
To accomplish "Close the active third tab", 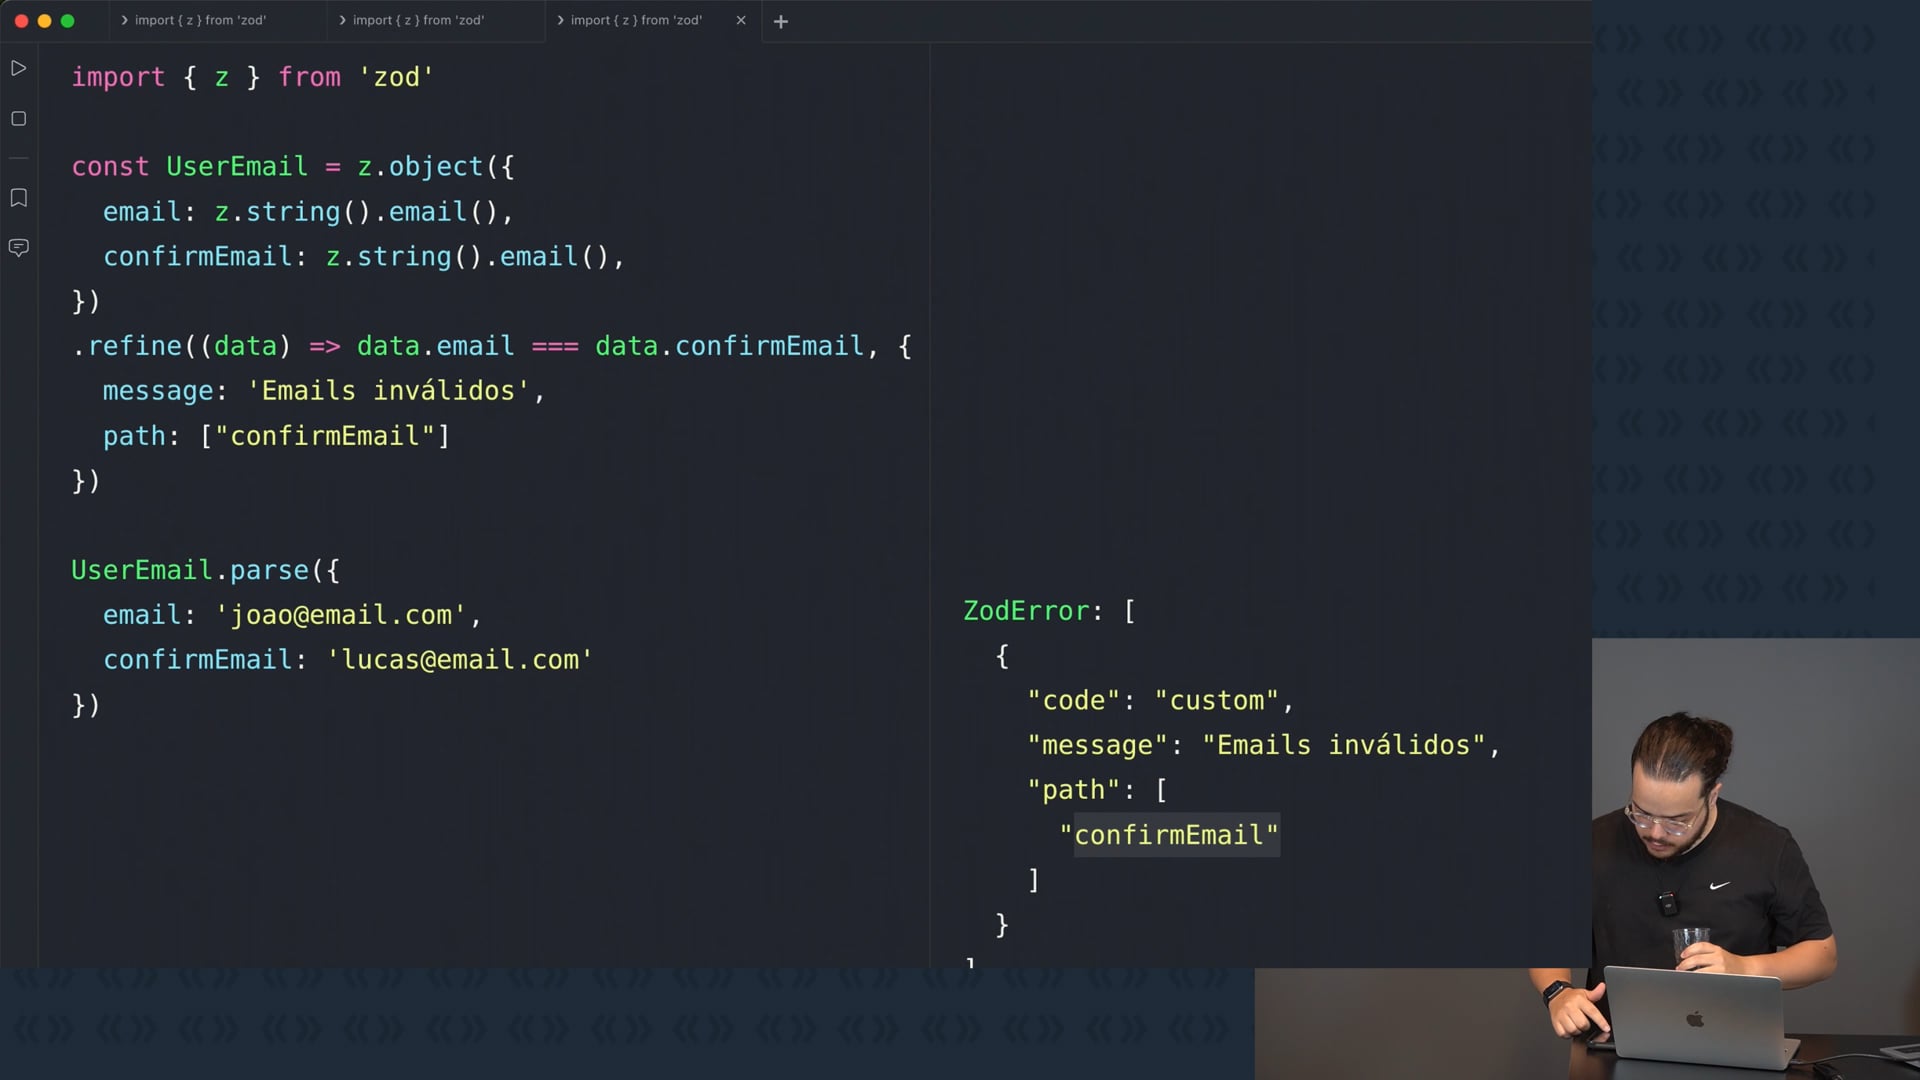I will pos(741,20).
